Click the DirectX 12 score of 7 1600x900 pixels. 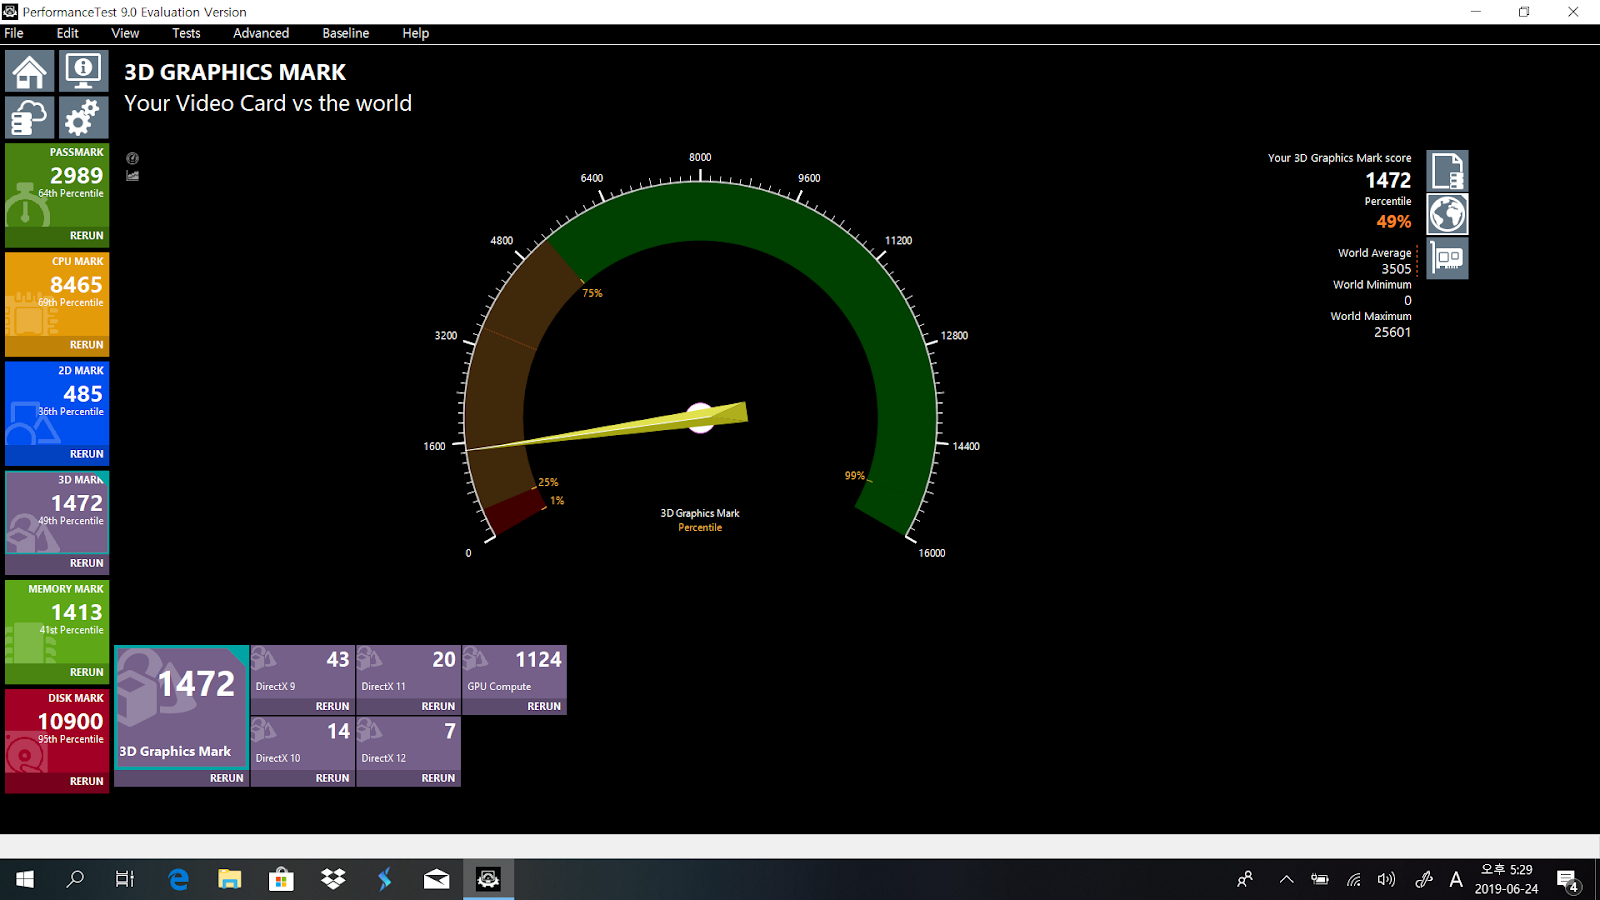[450, 732]
